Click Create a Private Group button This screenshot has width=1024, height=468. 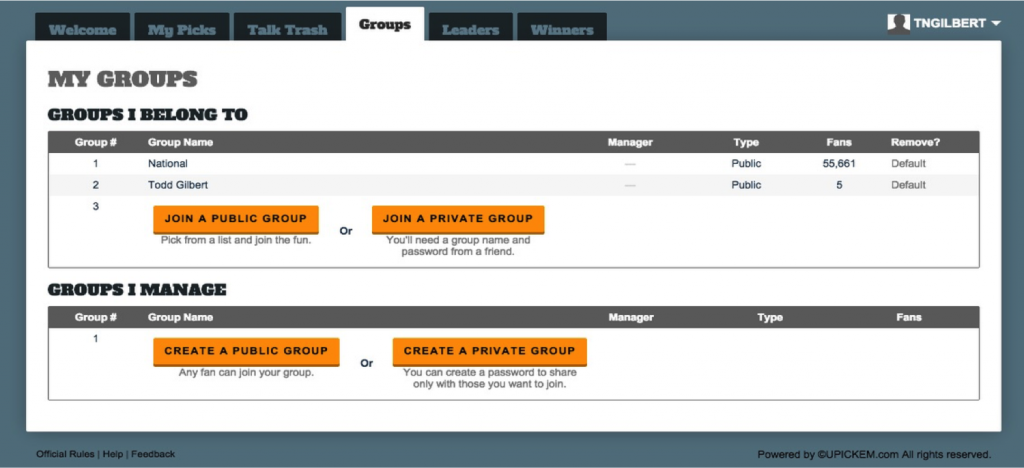tap(489, 351)
